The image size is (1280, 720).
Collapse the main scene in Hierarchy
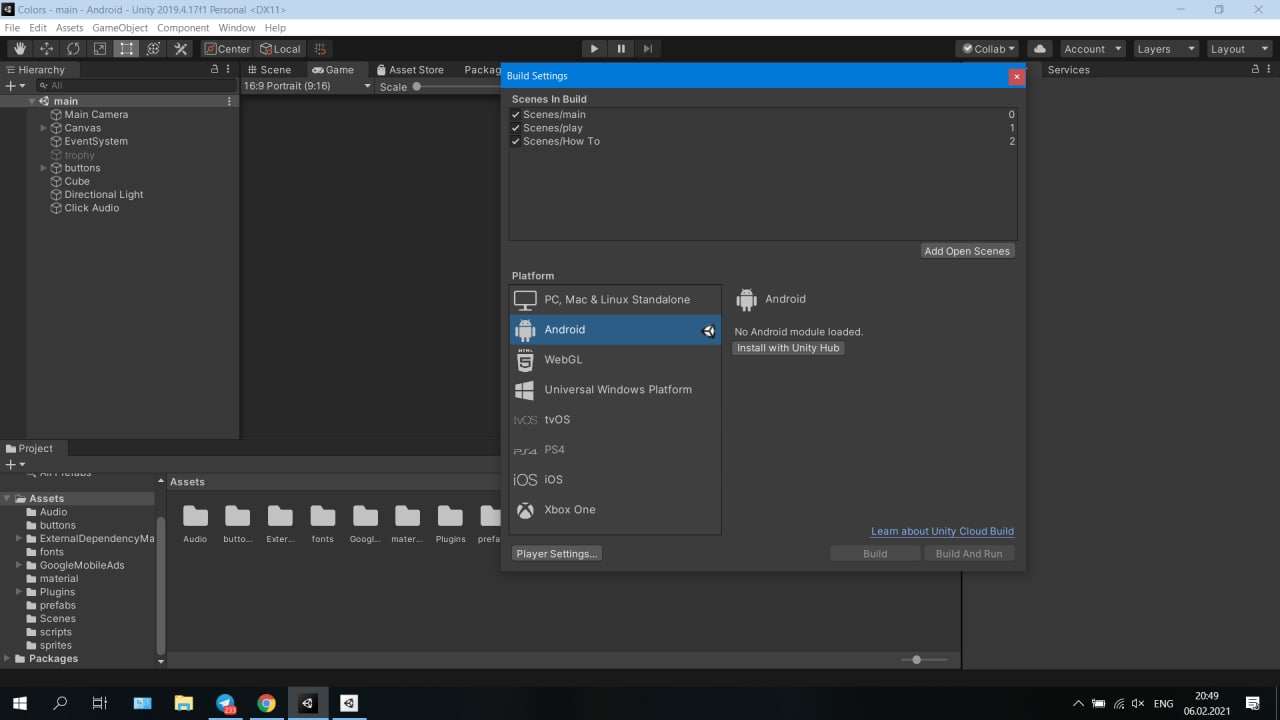(x=32, y=101)
